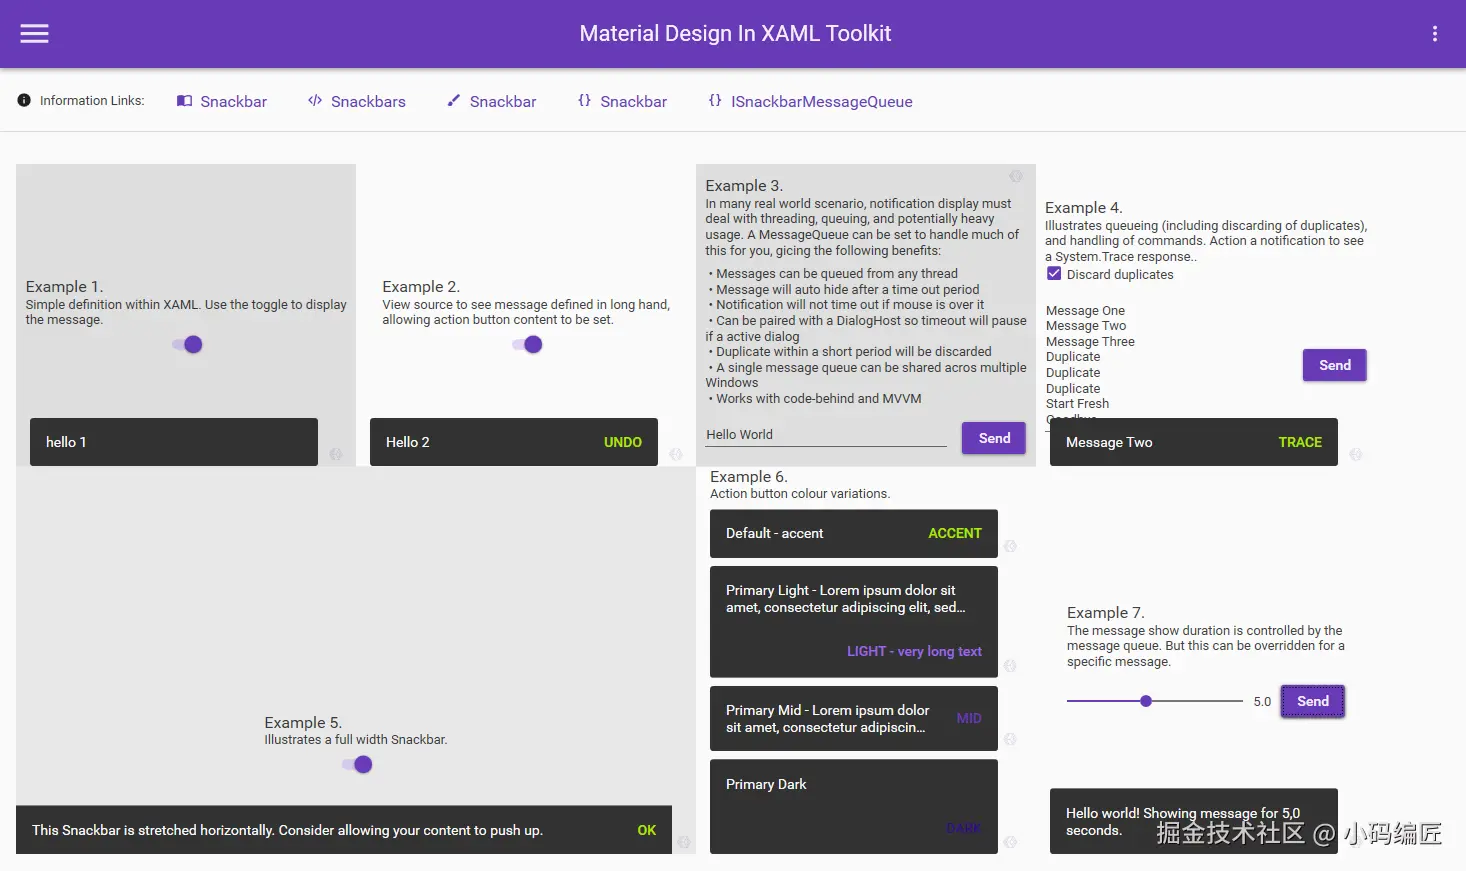
Task: Open the Snackbars source link
Action: click(368, 102)
